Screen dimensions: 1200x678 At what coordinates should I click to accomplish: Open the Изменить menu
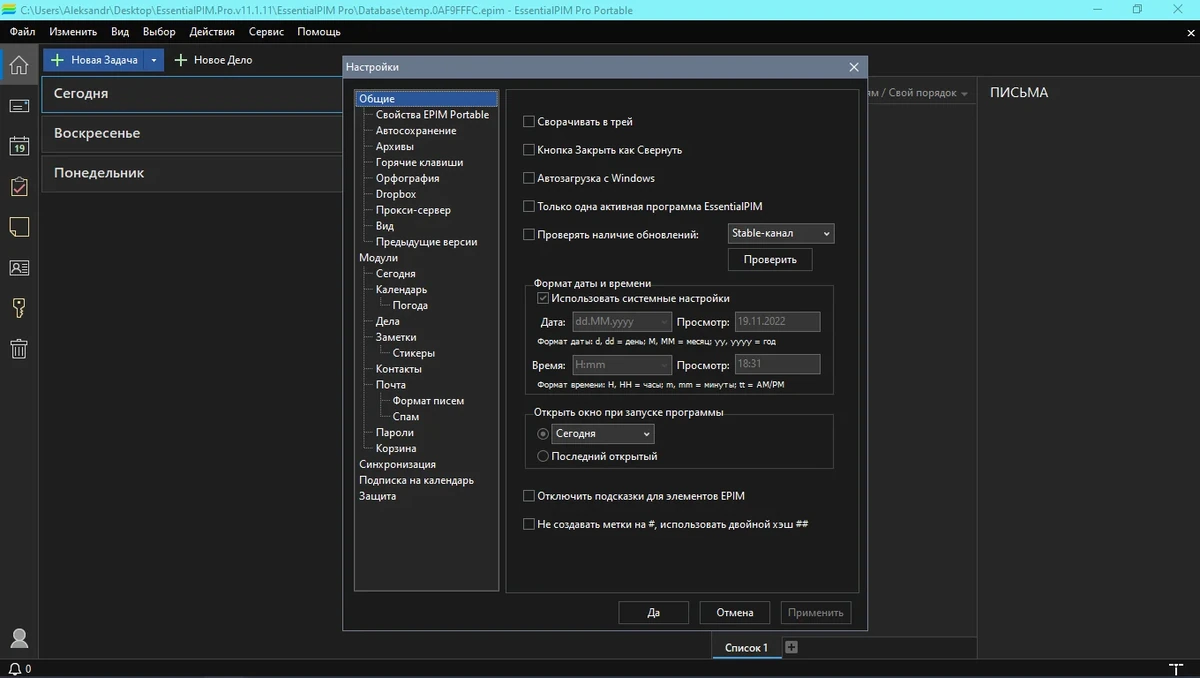click(x=72, y=31)
